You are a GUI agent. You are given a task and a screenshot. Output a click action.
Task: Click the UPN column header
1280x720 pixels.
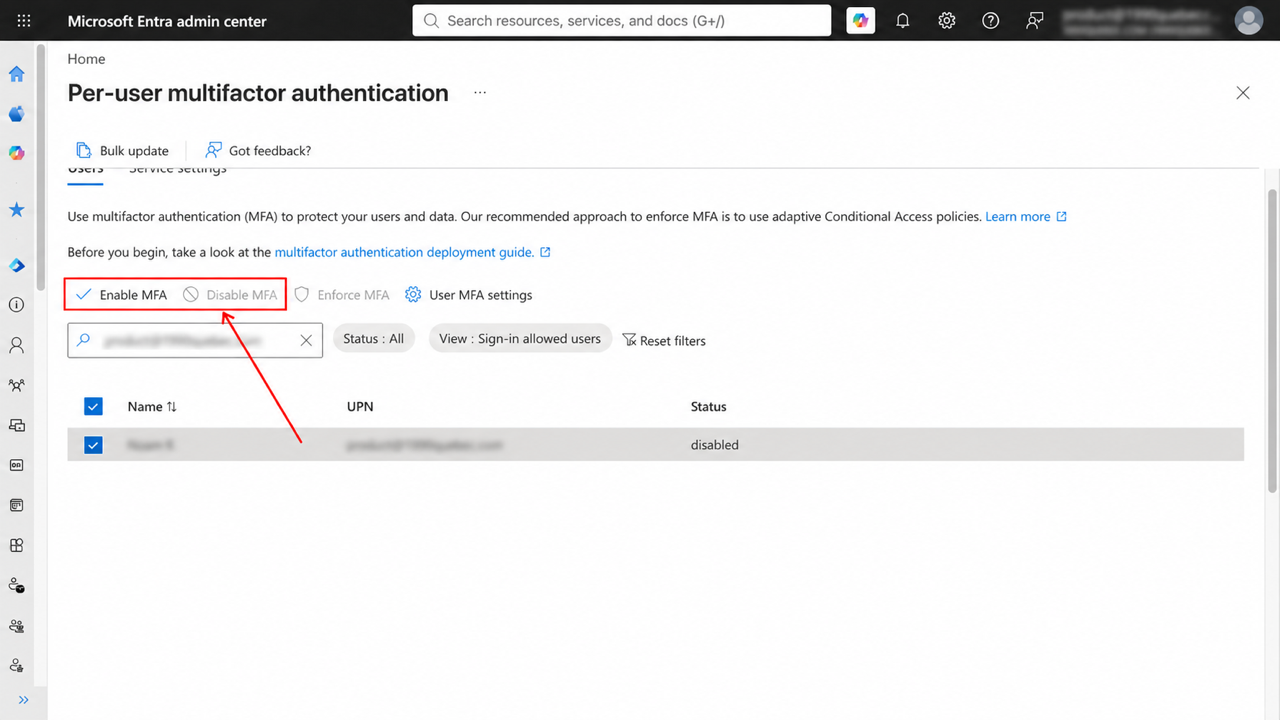[x=360, y=407]
